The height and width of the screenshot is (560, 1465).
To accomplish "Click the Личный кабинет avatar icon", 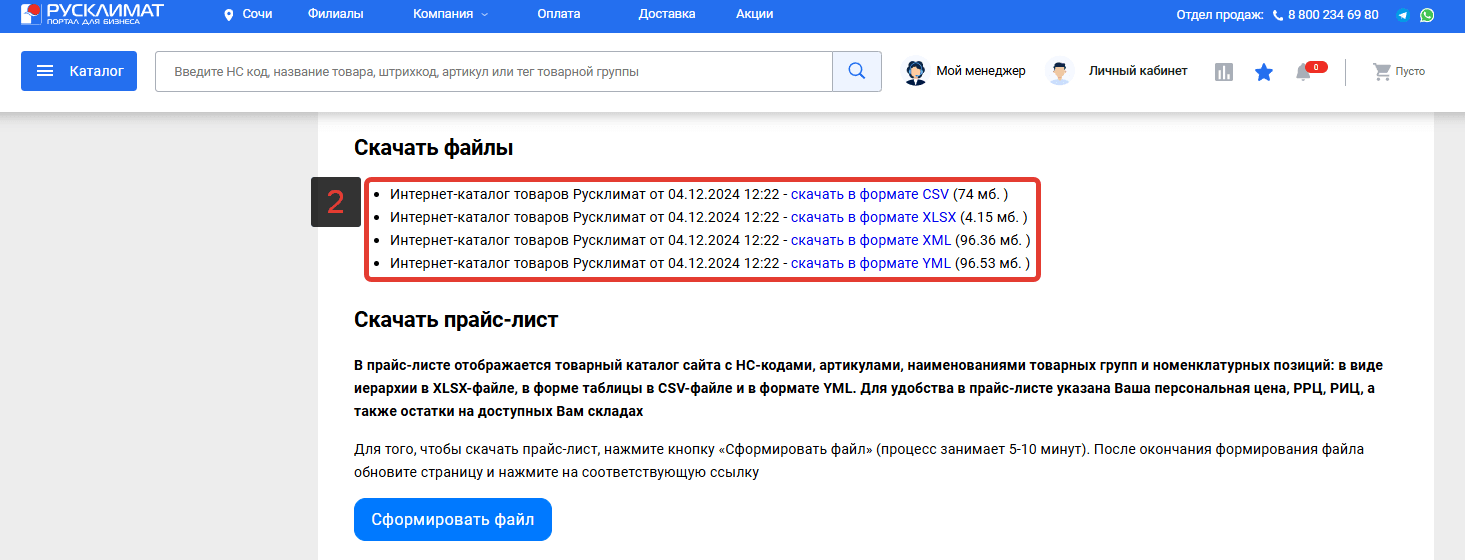I will (1059, 72).
